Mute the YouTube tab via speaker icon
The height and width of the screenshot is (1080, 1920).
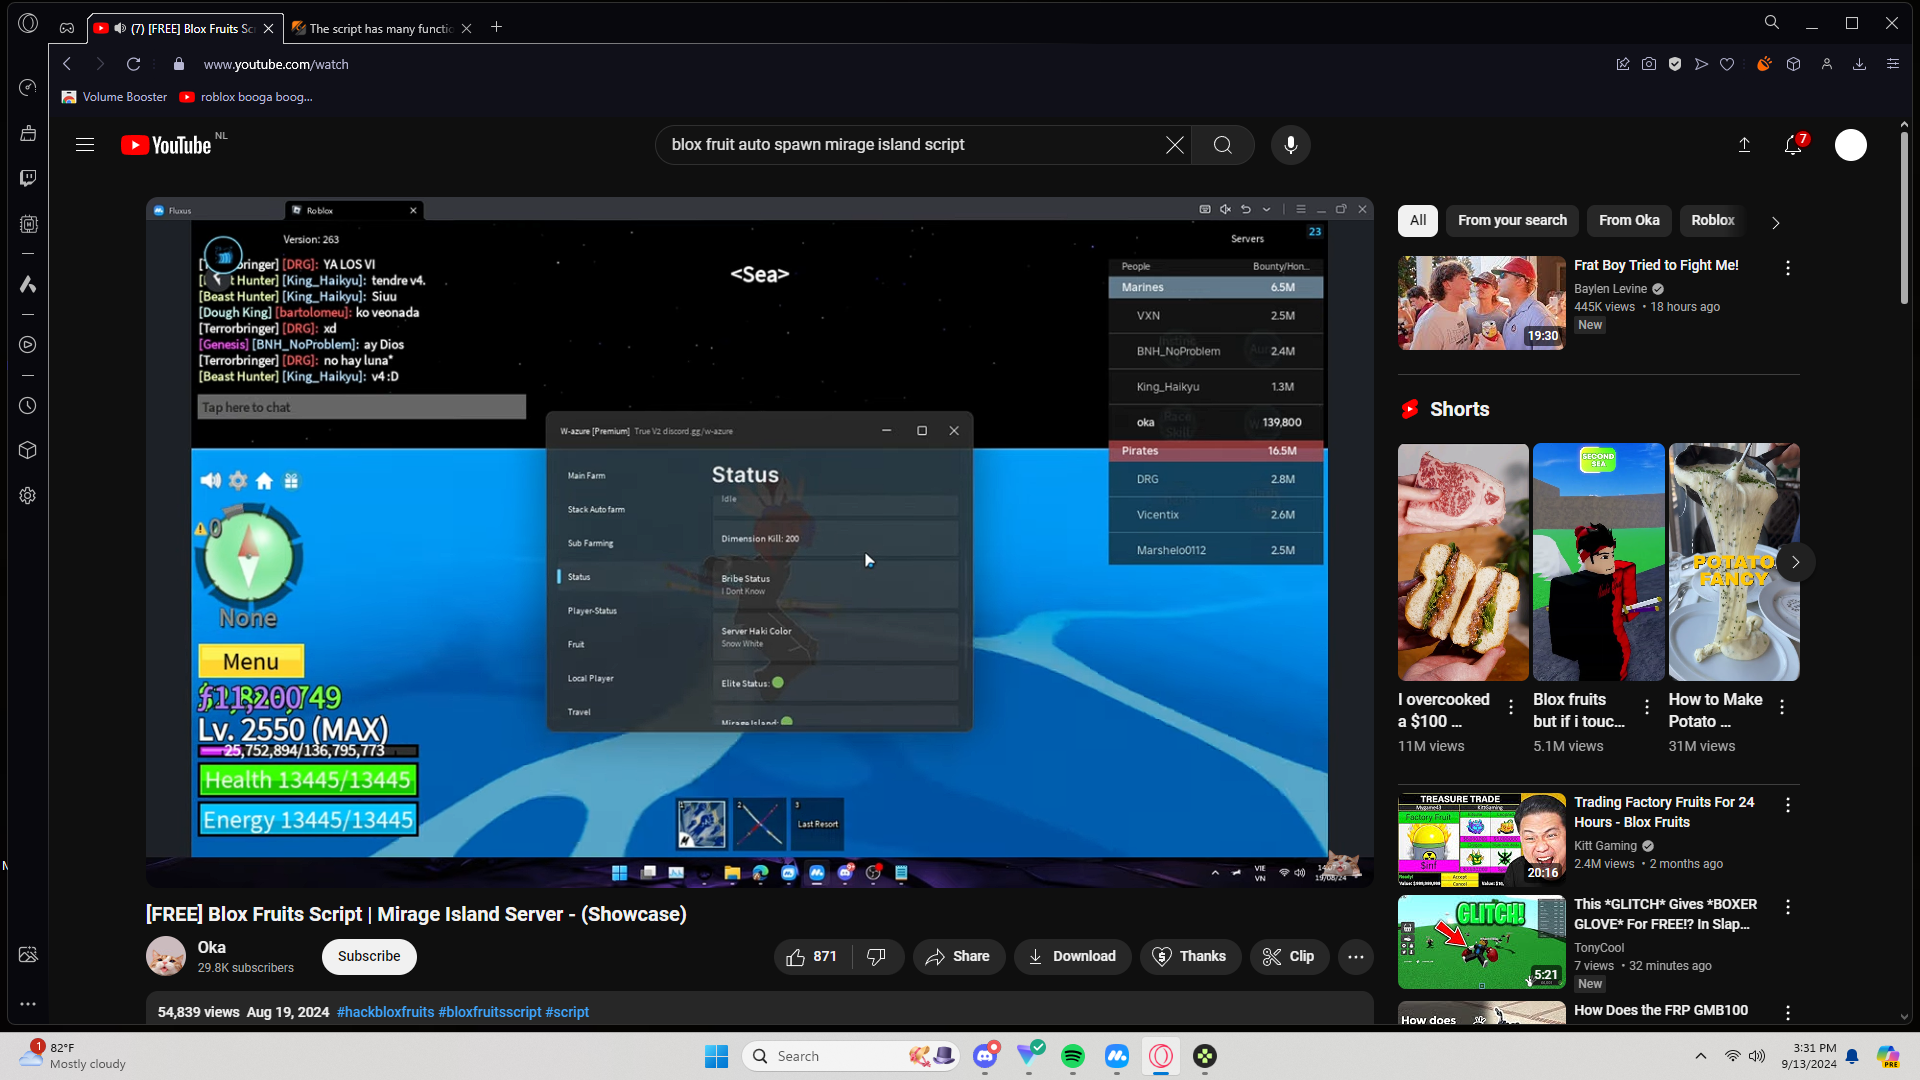click(120, 28)
